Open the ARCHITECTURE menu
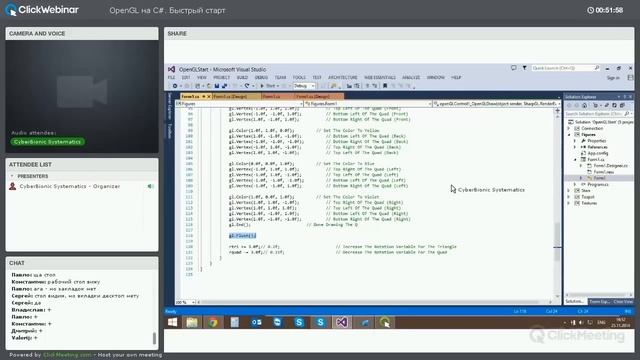The width and height of the screenshot is (640, 360). [x=343, y=78]
